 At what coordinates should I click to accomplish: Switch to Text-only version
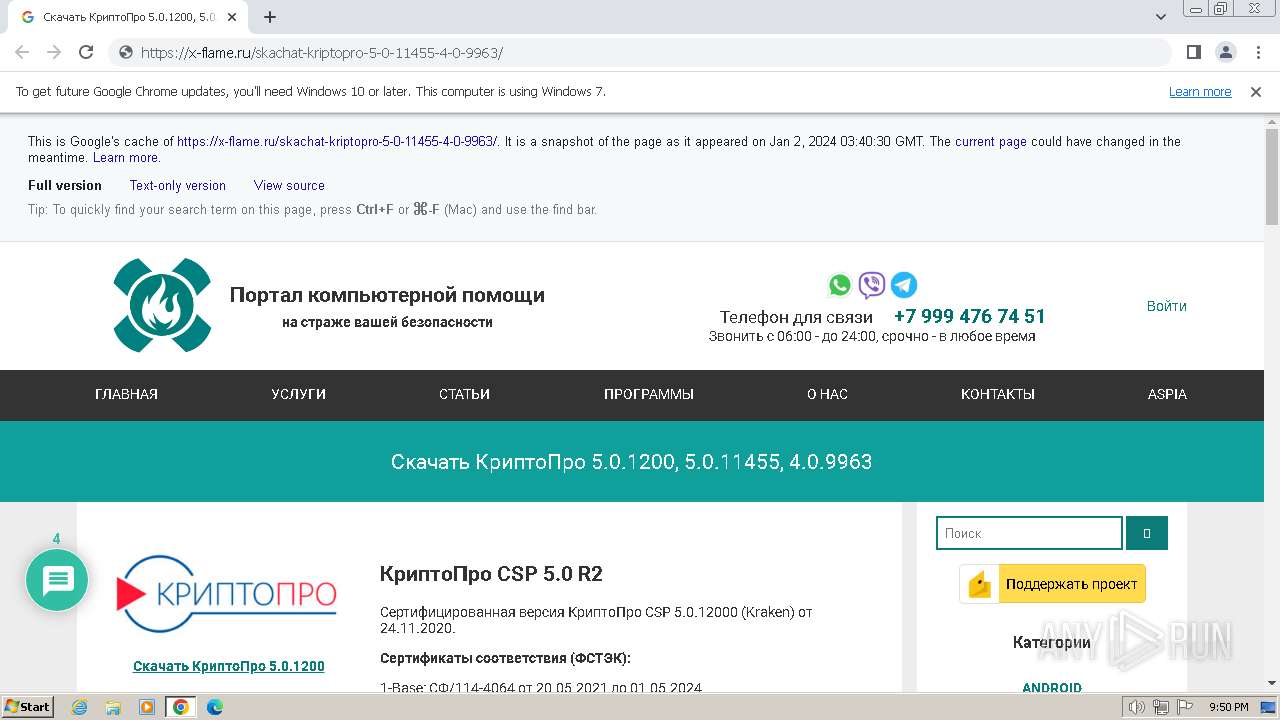point(178,185)
